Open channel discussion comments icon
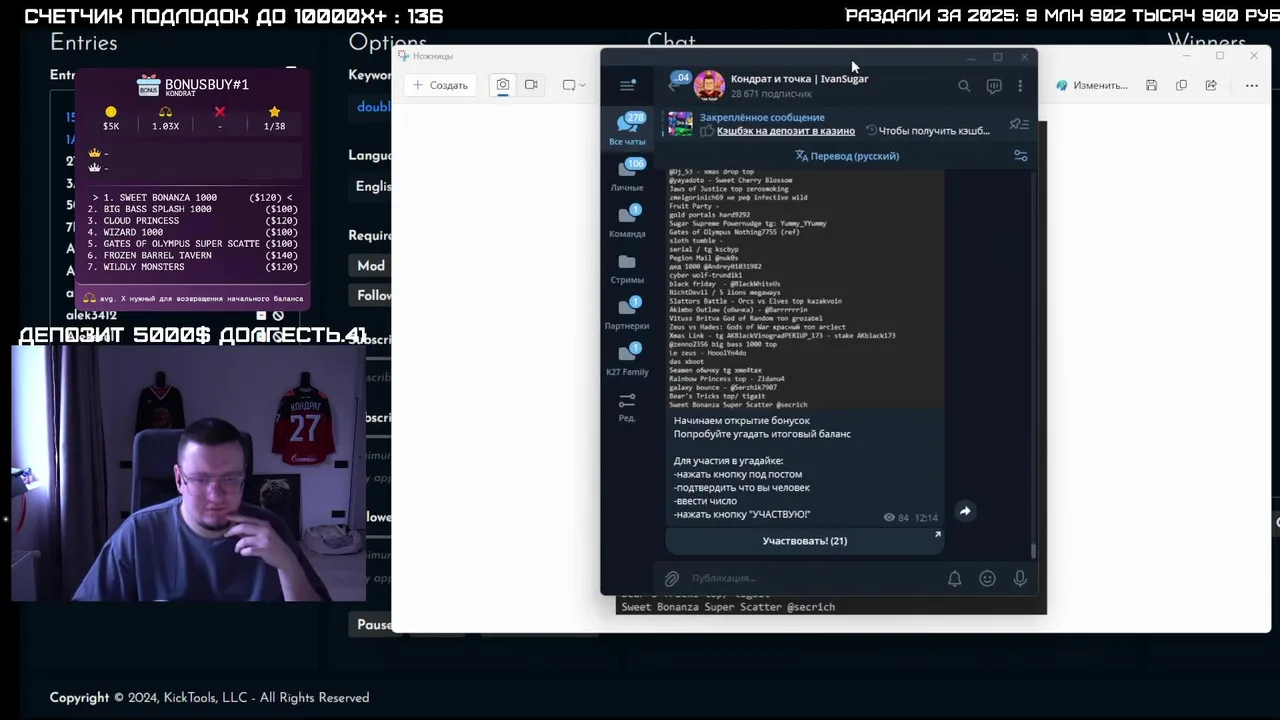The width and height of the screenshot is (1280, 720). pos(994,86)
